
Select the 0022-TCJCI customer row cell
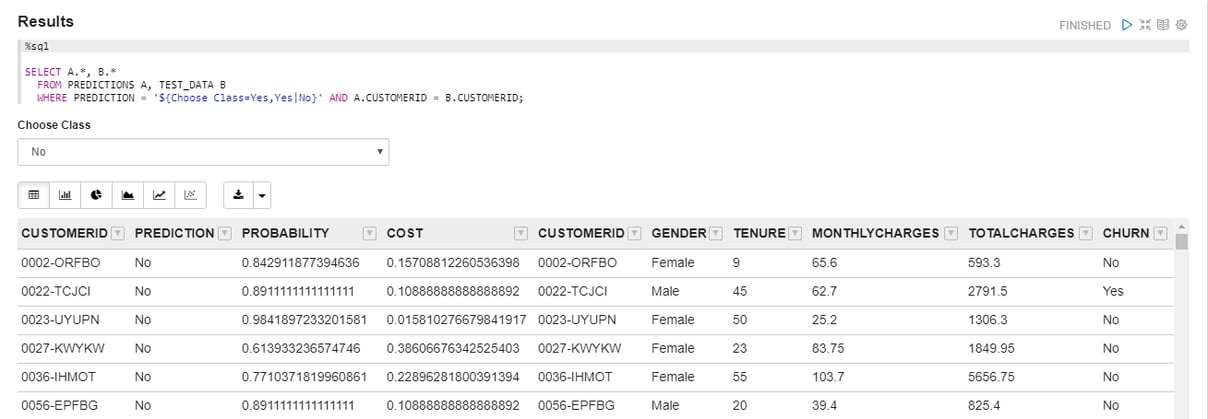coord(51,291)
